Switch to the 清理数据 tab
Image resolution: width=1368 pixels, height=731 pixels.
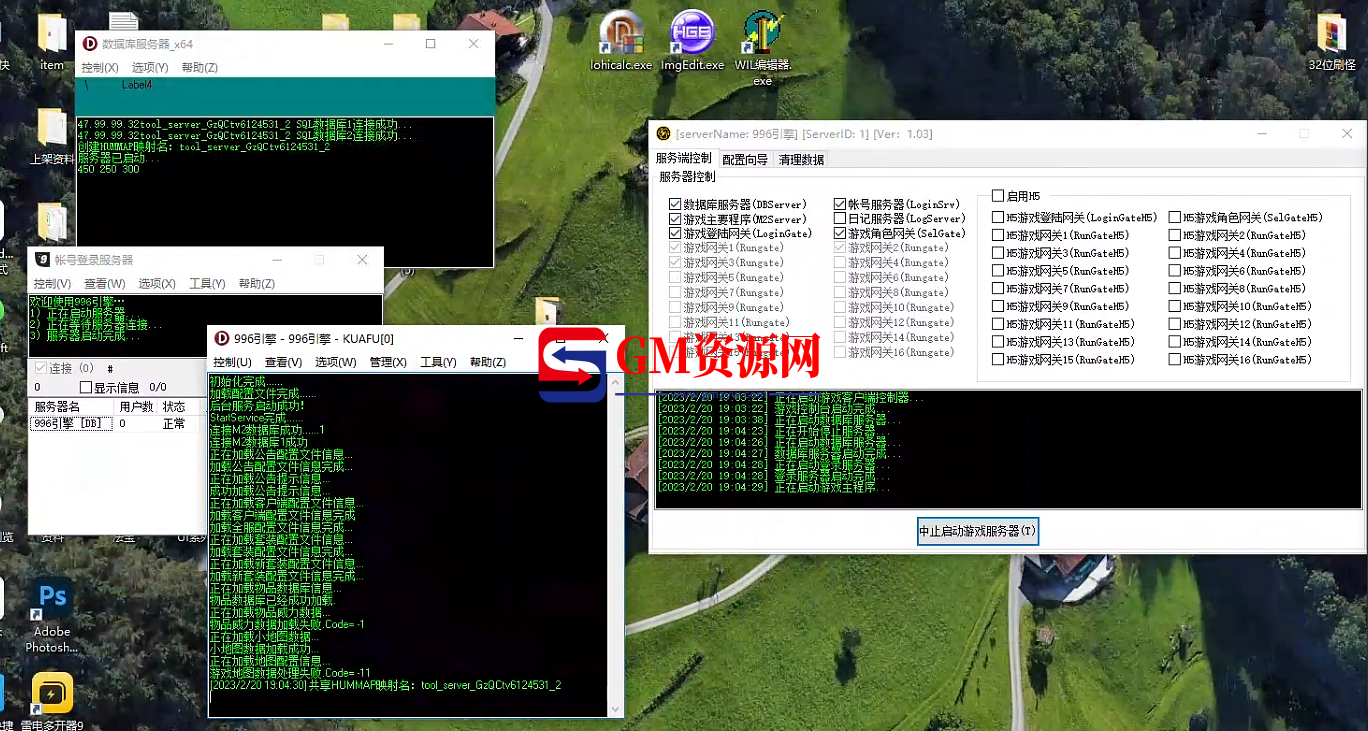click(801, 159)
